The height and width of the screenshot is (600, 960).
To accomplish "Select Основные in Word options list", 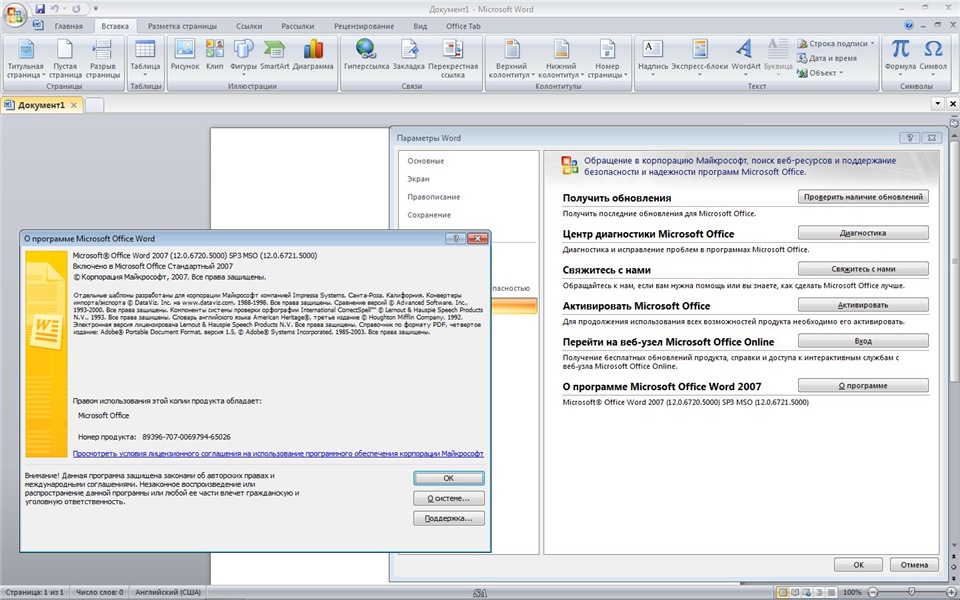I will [x=426, y=161].
